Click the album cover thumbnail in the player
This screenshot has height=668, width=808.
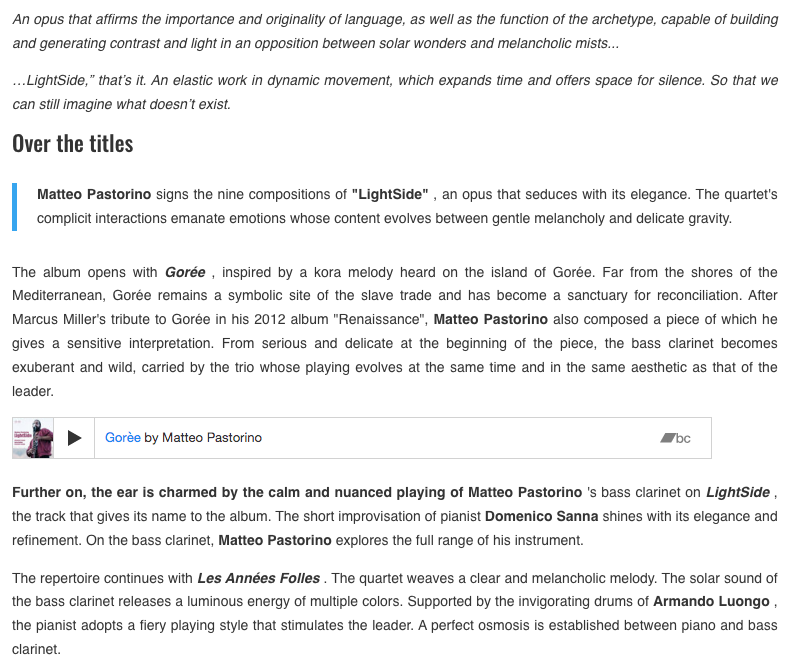[32, 438]
